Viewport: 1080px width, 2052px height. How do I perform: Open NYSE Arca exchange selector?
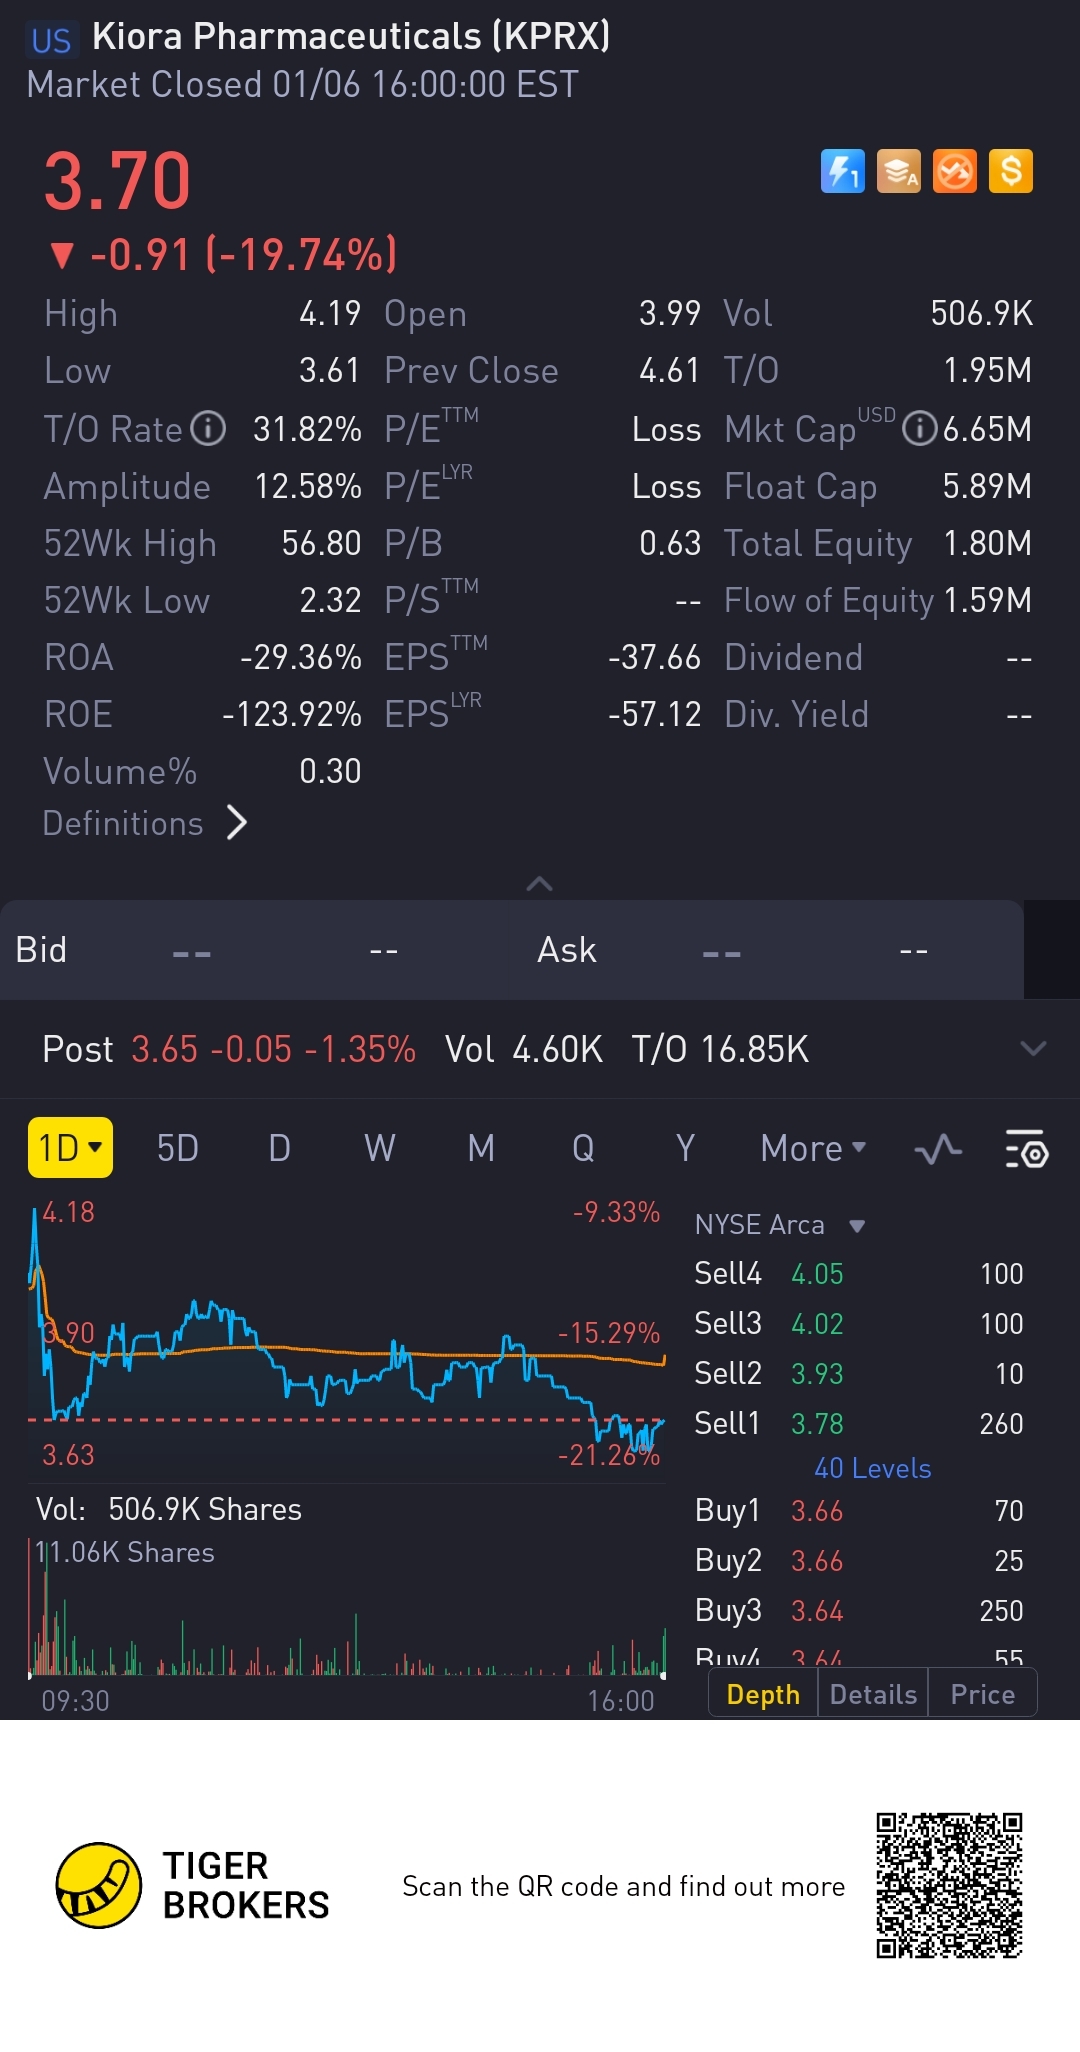780,1225
